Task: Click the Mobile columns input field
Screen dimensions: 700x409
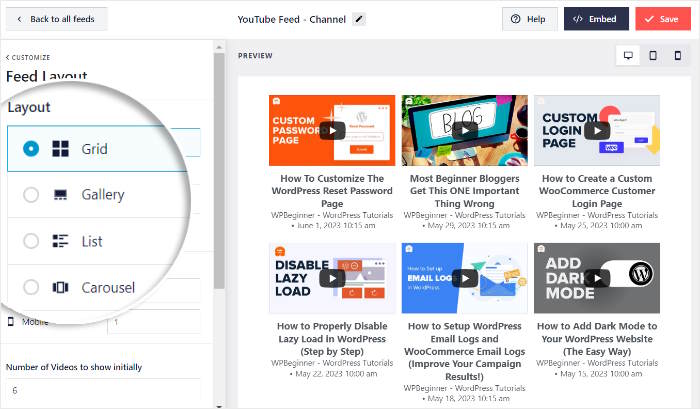Action: [x=154, y=321]
